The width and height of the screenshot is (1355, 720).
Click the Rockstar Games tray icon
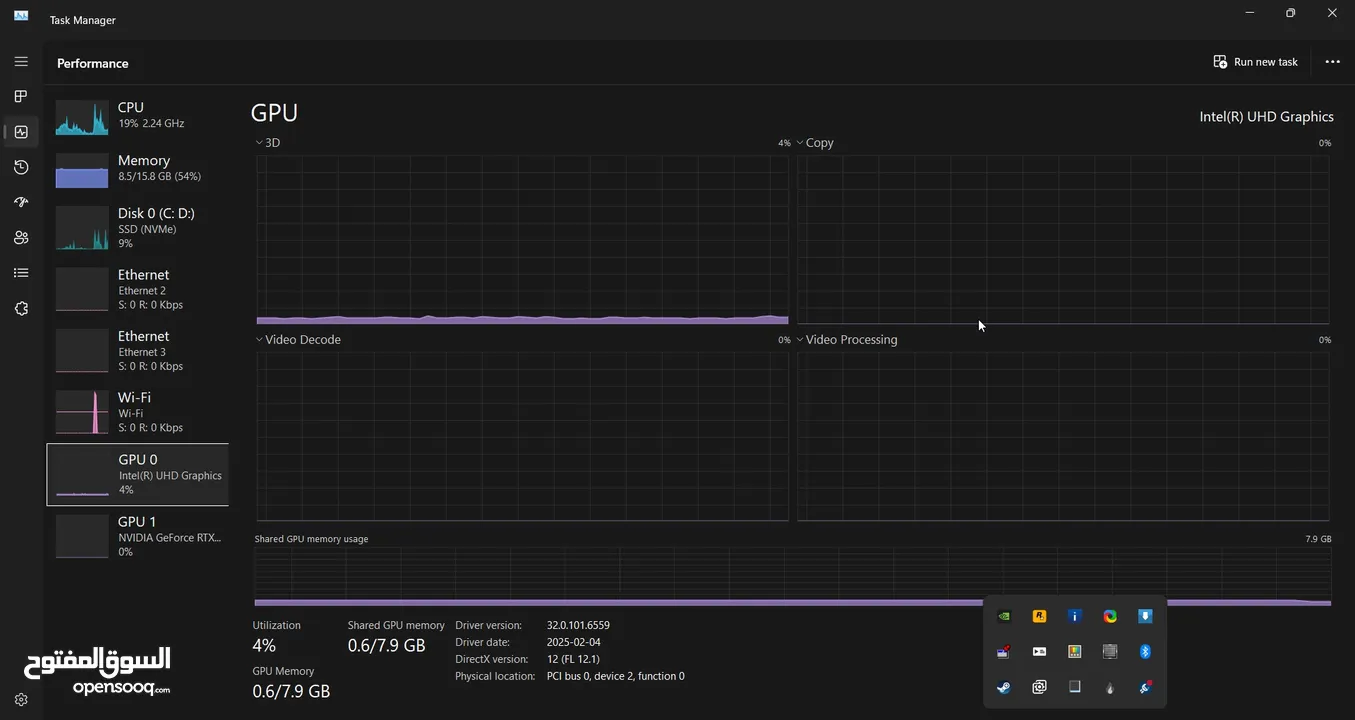[1039, 616]
